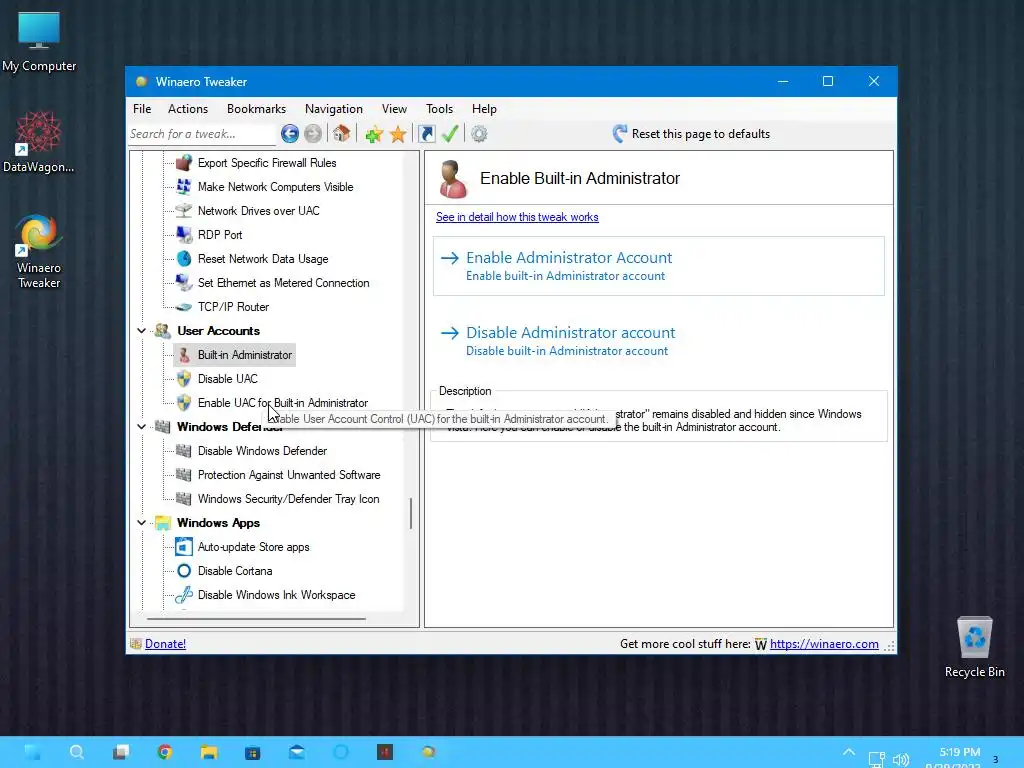1024x768 pixels.
Task: Click the Disable UAC shield icon
Action: (x=184, y=379)
